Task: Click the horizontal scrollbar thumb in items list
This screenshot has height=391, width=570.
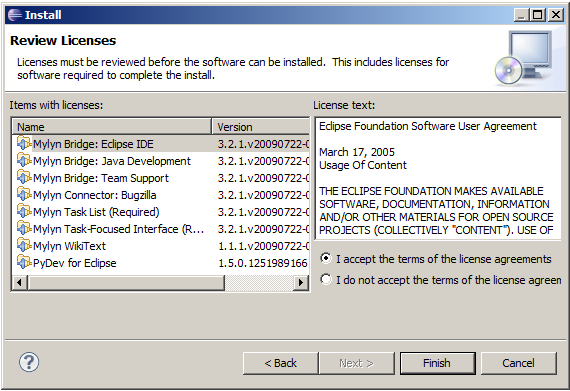Action: (x=126, y=282)
